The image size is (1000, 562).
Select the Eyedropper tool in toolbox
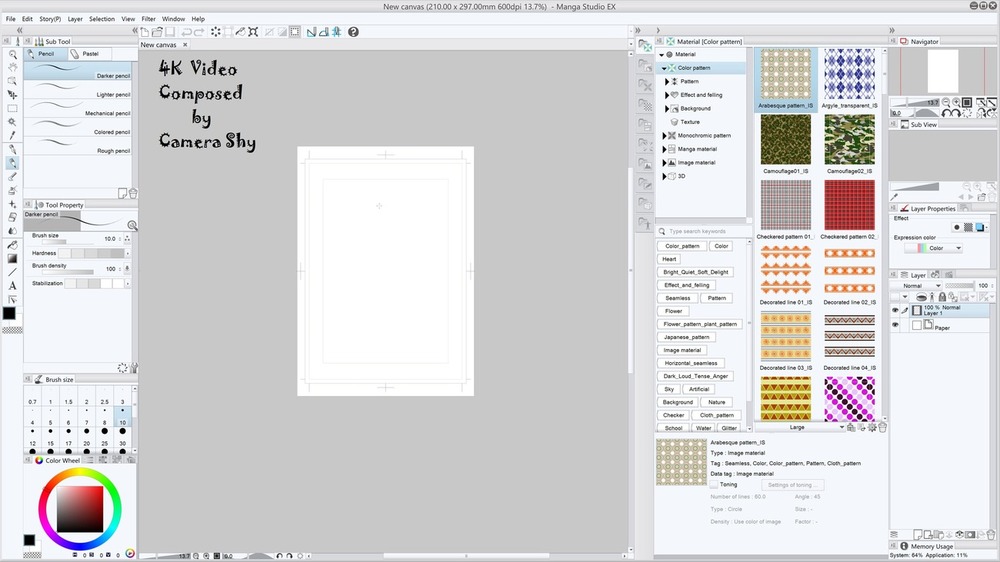12,135
